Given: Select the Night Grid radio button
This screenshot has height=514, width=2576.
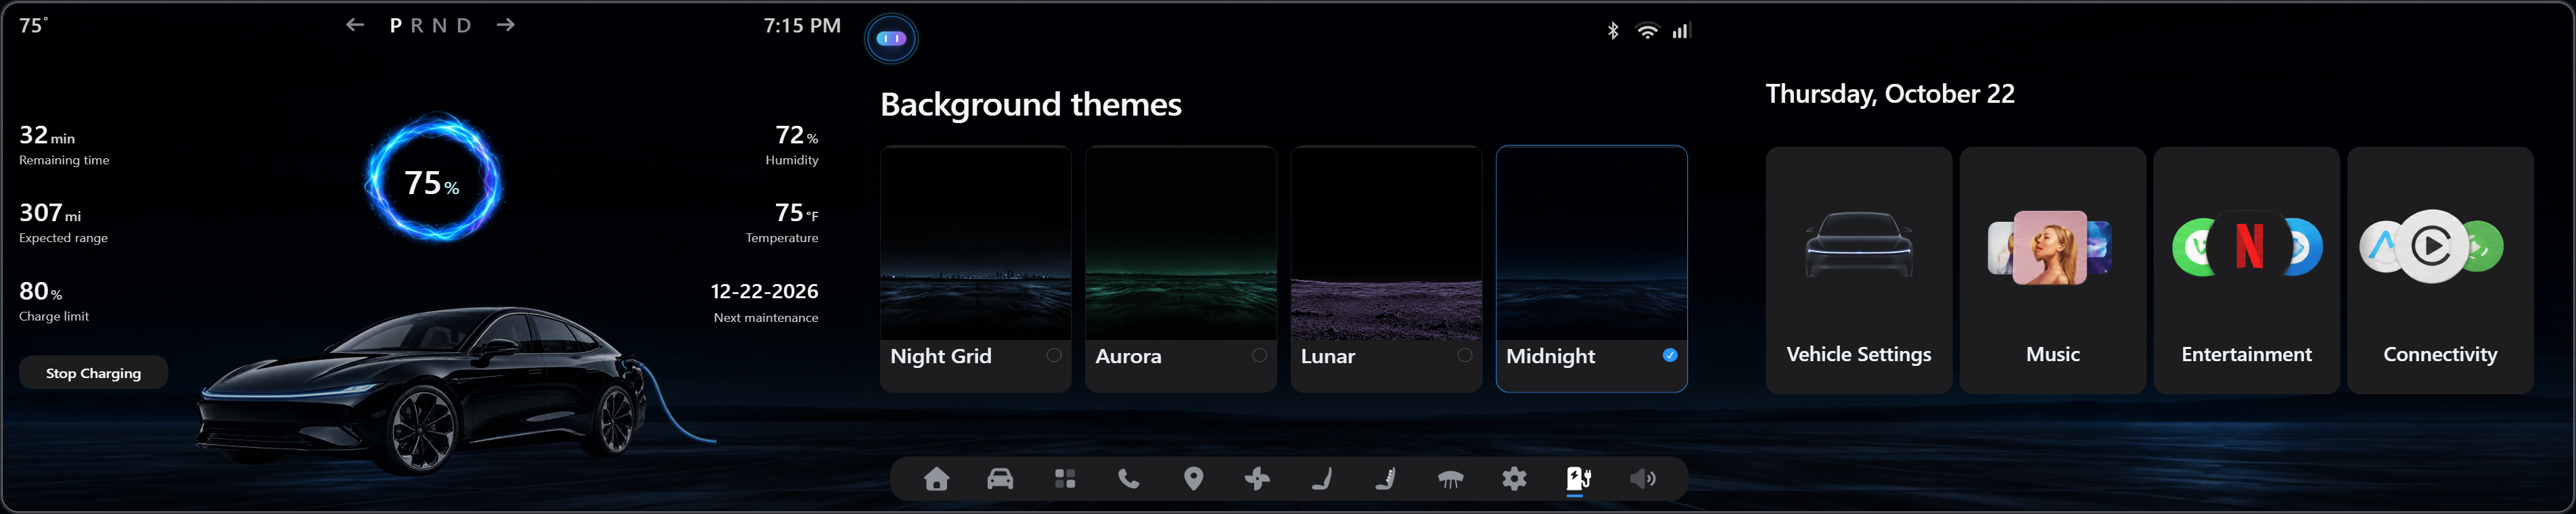Looking at the screenshot, I should pos(1054,355).
